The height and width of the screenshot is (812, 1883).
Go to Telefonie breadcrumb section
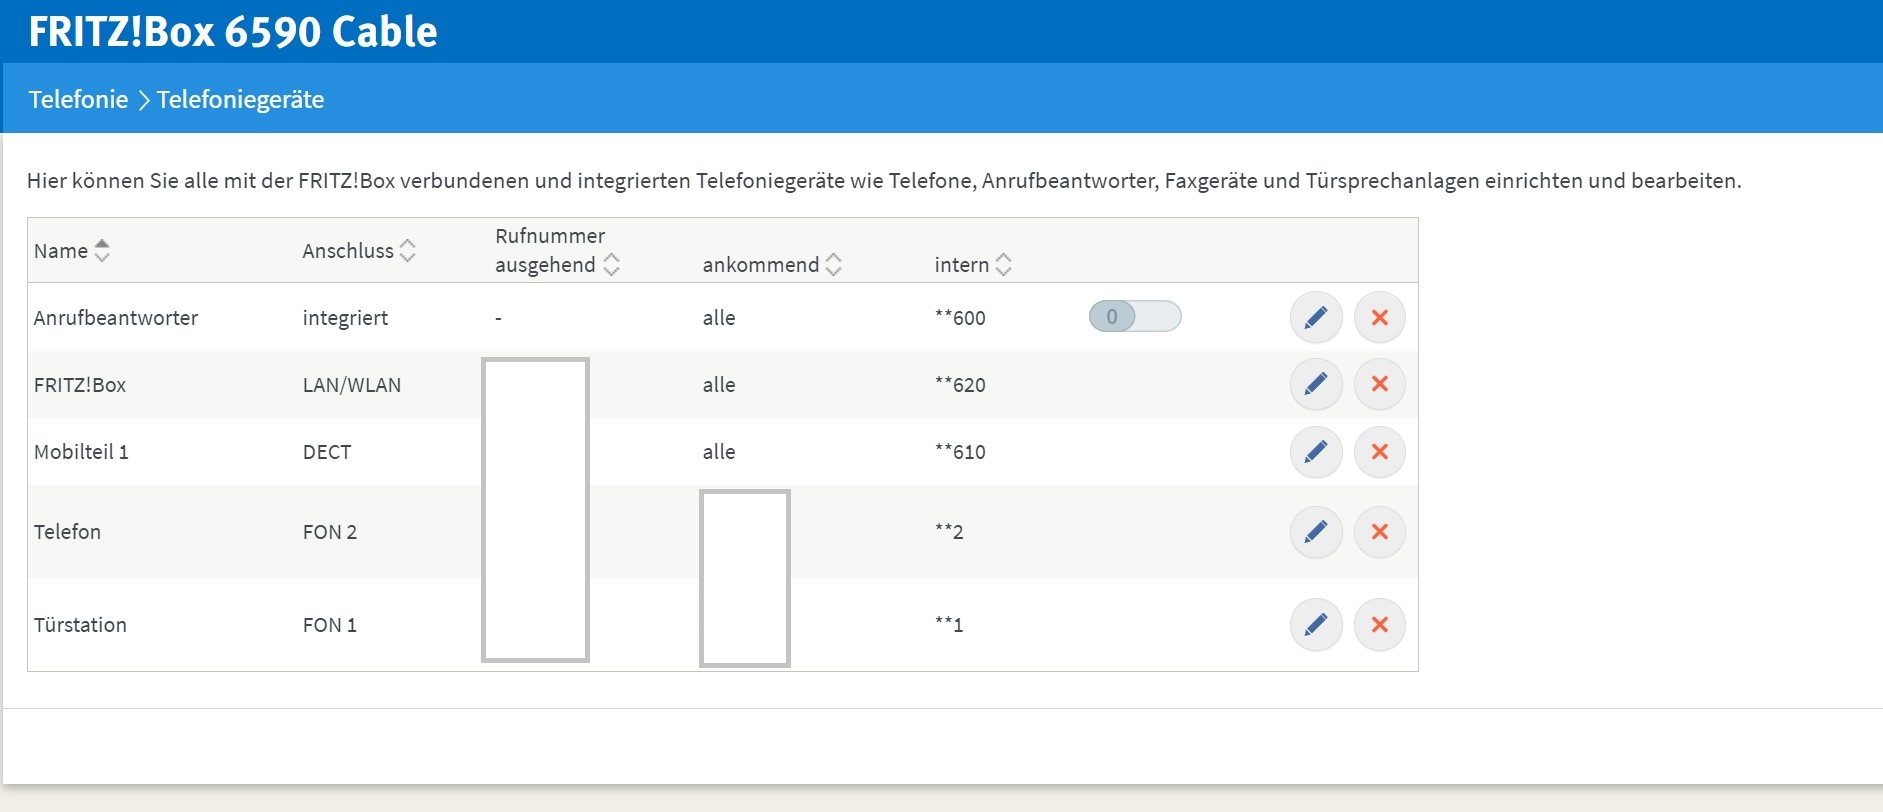tap(78, 100)
